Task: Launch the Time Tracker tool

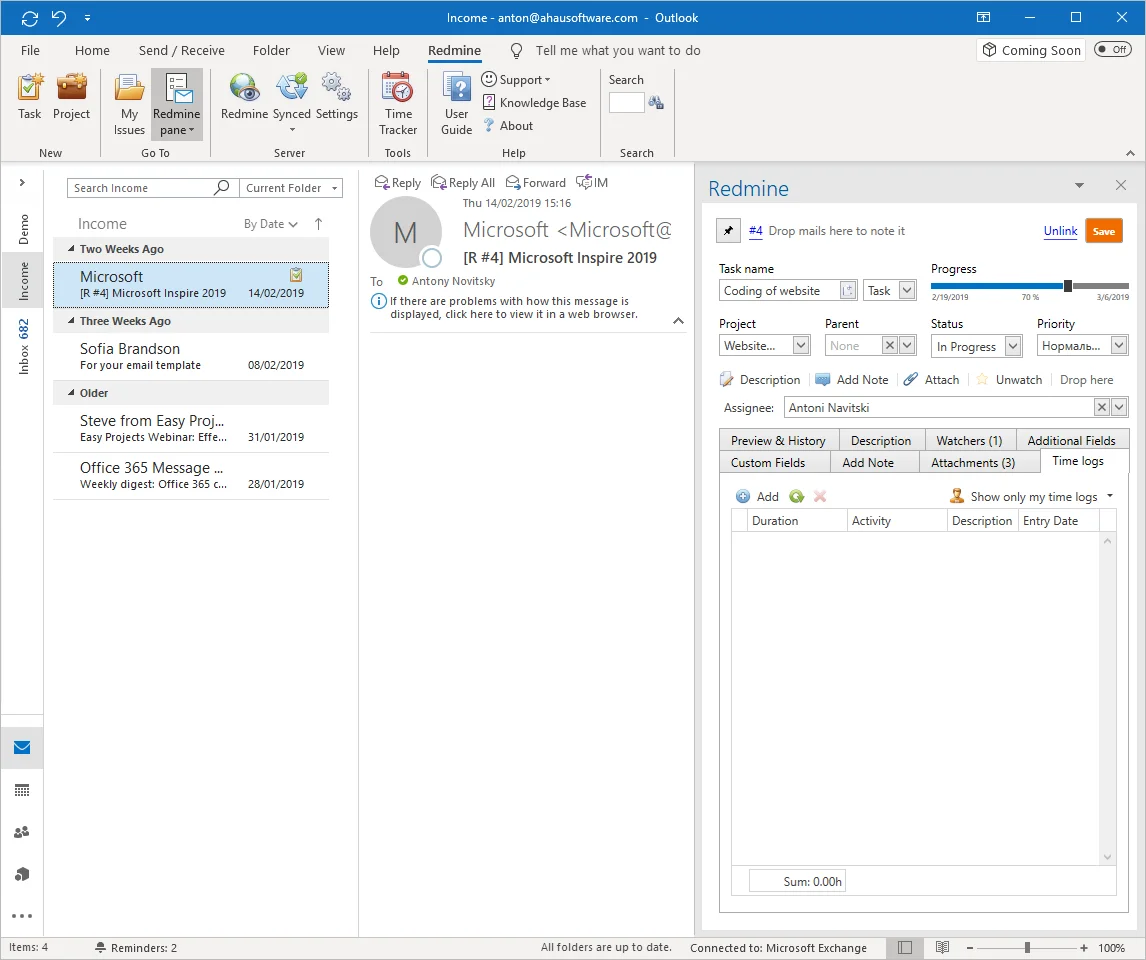Action: coord(398,104)
